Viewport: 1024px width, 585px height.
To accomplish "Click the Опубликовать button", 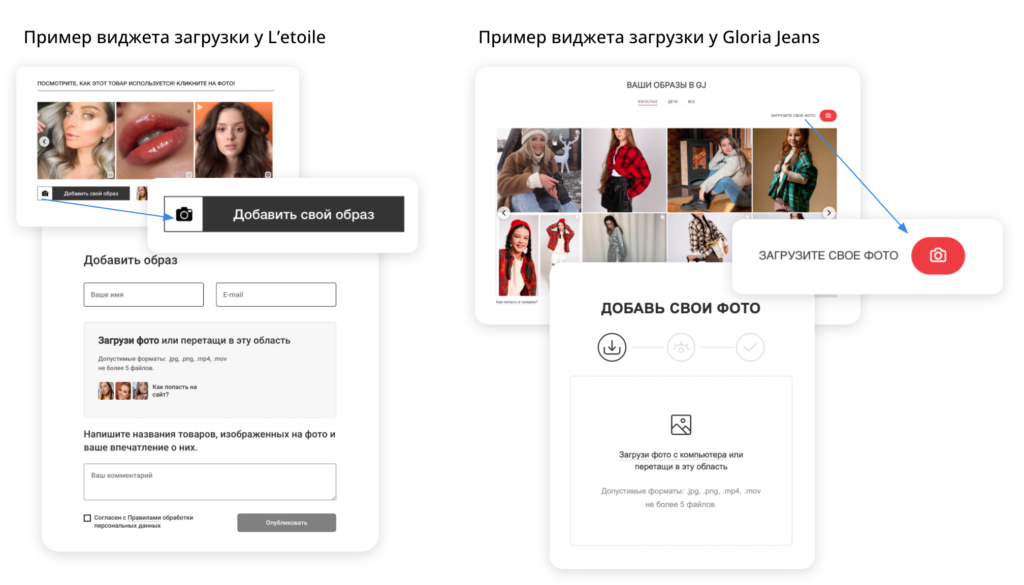I will 287,522.
